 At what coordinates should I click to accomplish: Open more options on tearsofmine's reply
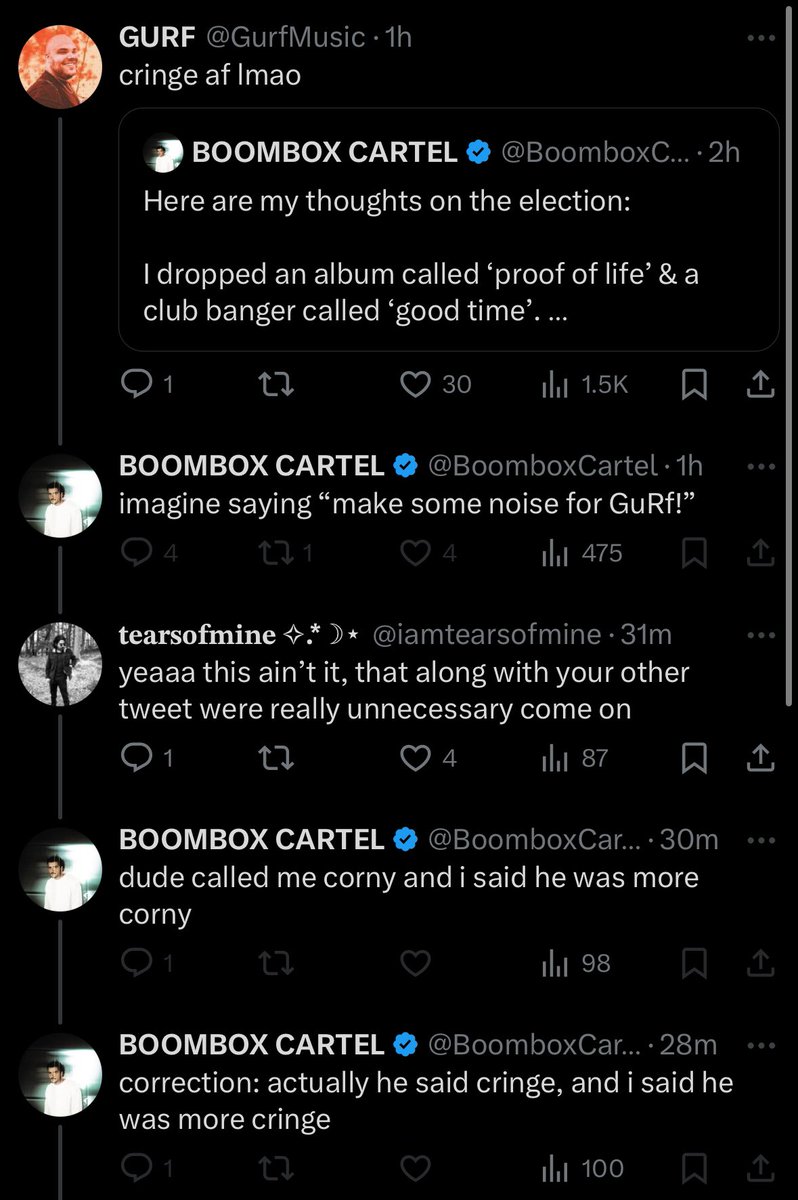pos(761,635)
